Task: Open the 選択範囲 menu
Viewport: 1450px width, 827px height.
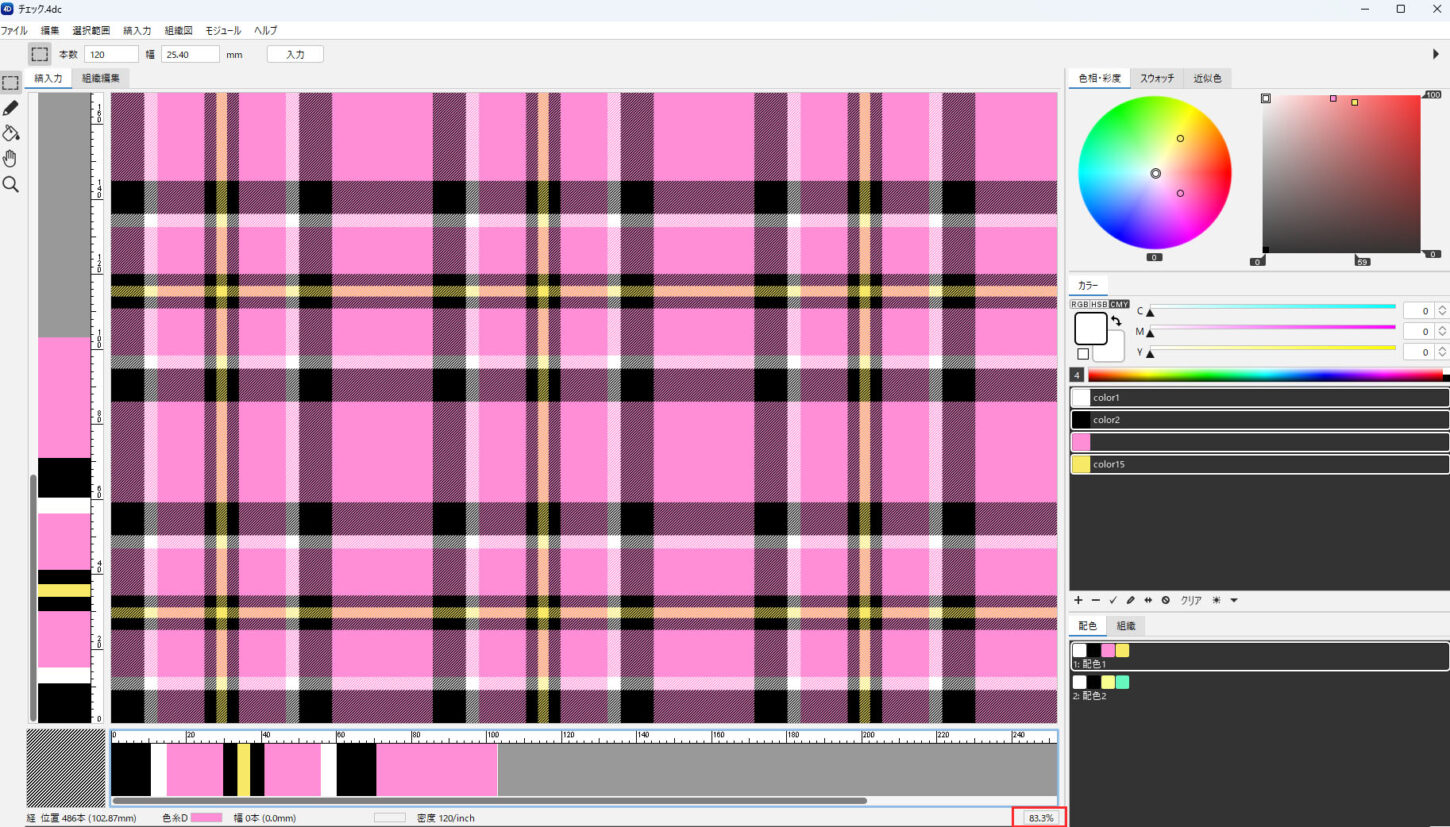Action: pyautogui.click(x=91, y=31)
